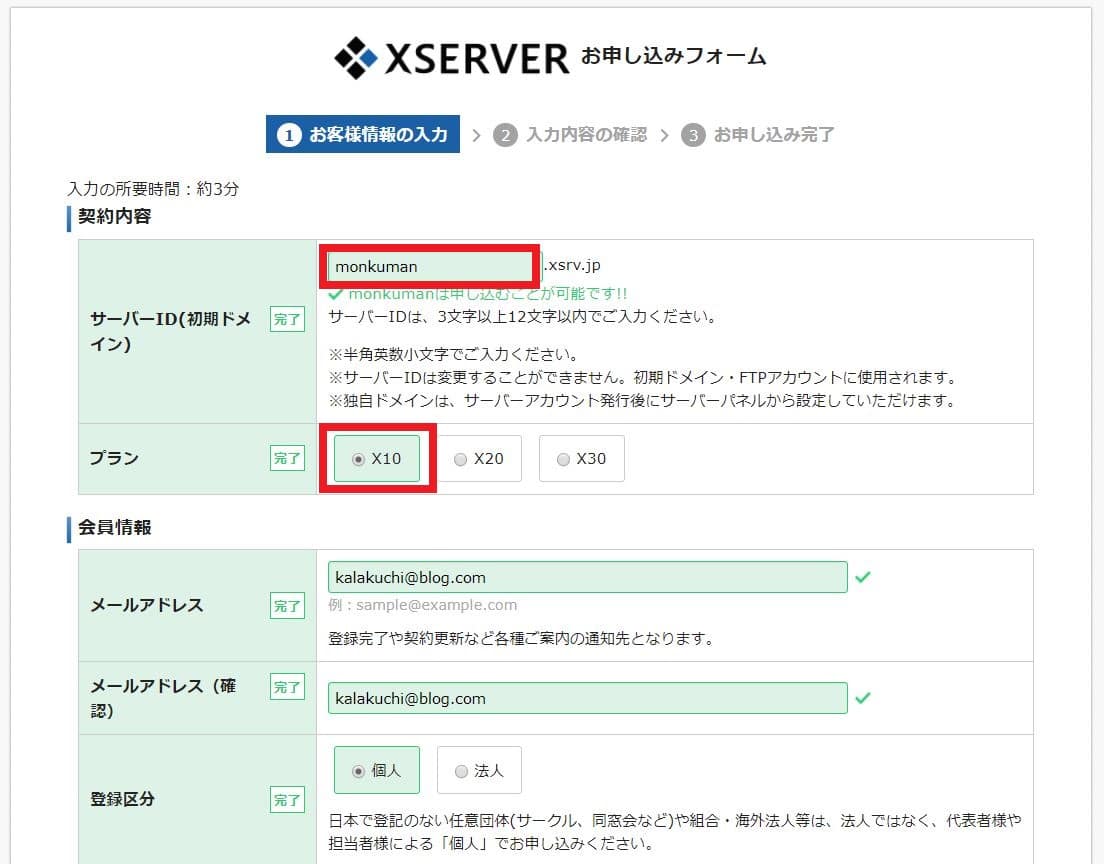Choose the X20 plan option

pos(460,459)
